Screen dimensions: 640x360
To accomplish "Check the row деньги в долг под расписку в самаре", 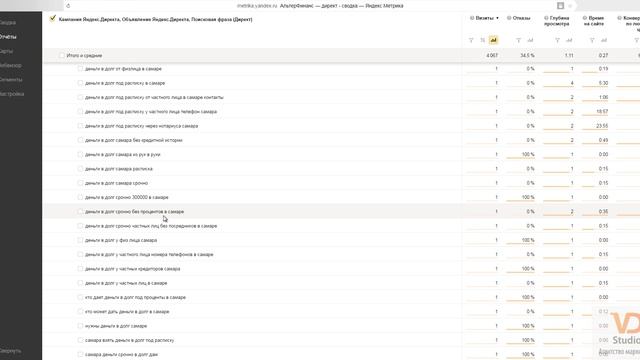I will pyautogui.click(x=80, y=83).
